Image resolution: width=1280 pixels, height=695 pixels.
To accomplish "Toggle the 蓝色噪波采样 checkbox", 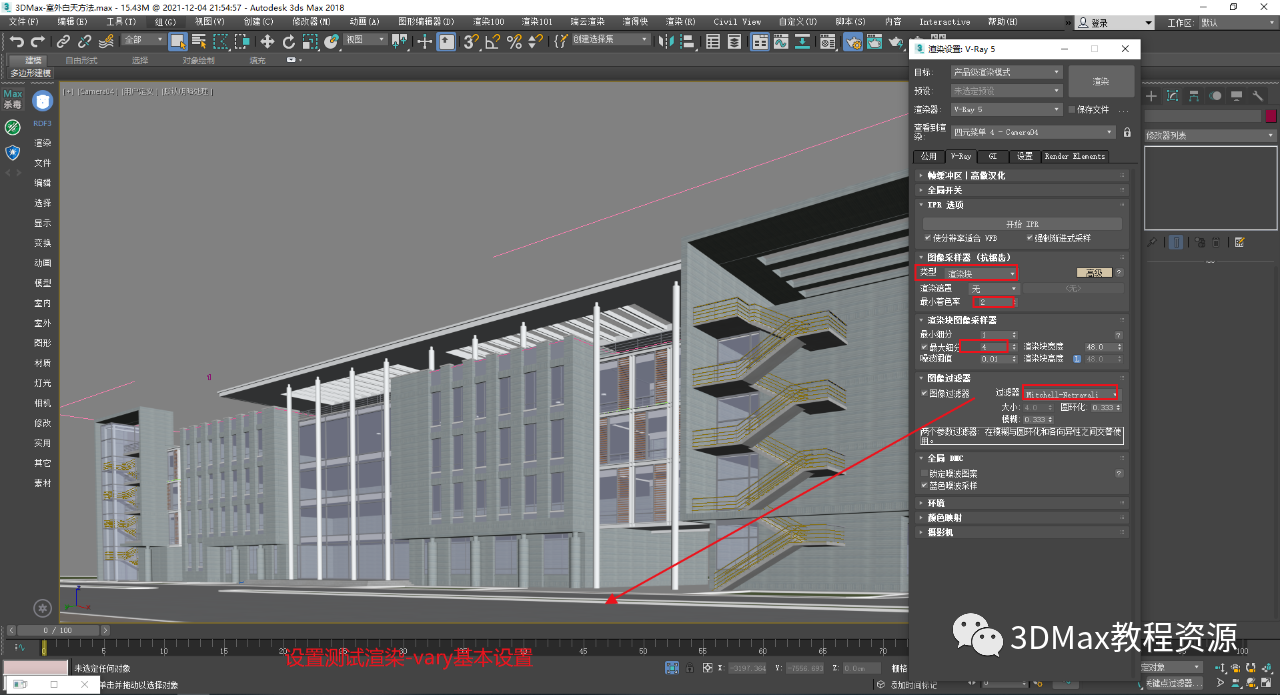I will coord(924,485).
